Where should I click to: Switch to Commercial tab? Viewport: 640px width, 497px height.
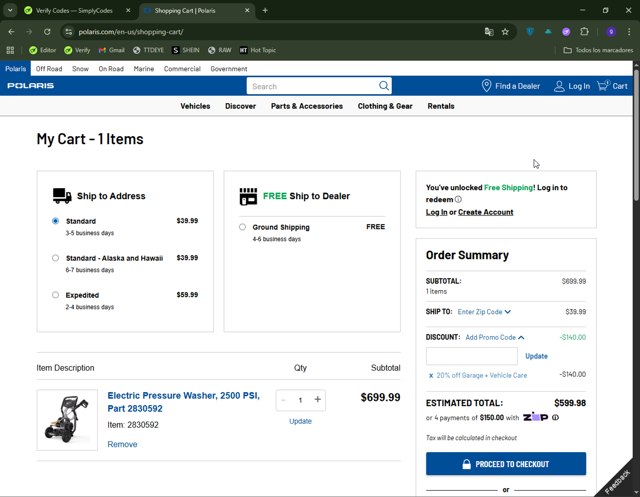click(182, 69)
